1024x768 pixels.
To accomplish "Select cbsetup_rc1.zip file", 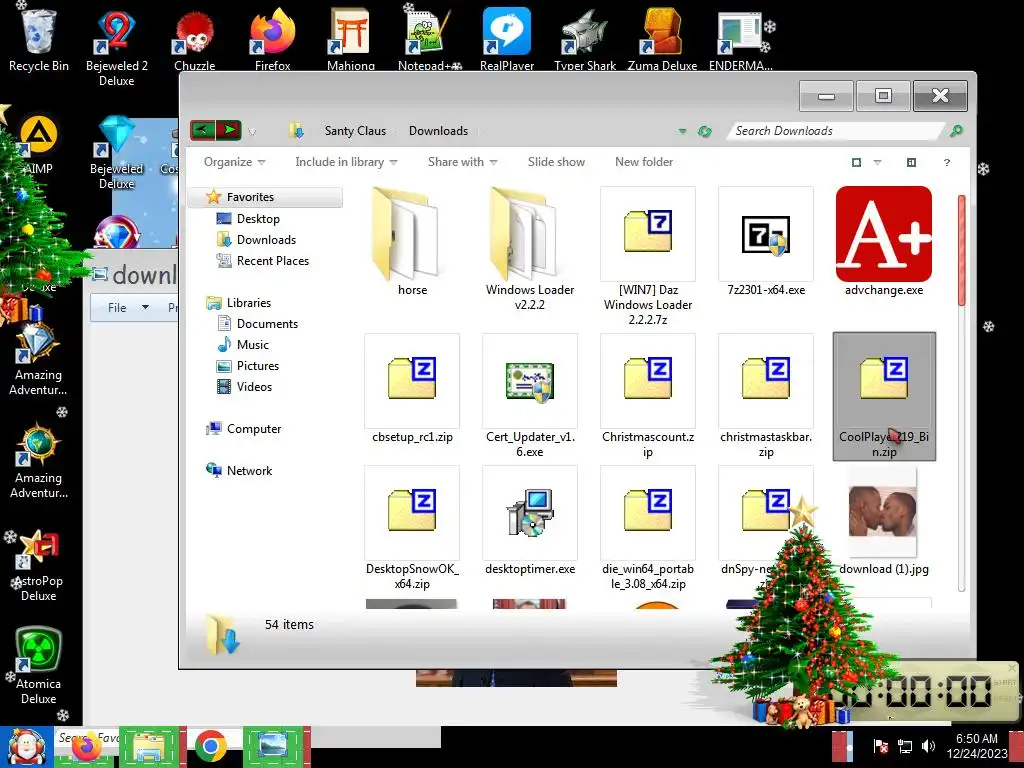I will [x=412, y=389].
